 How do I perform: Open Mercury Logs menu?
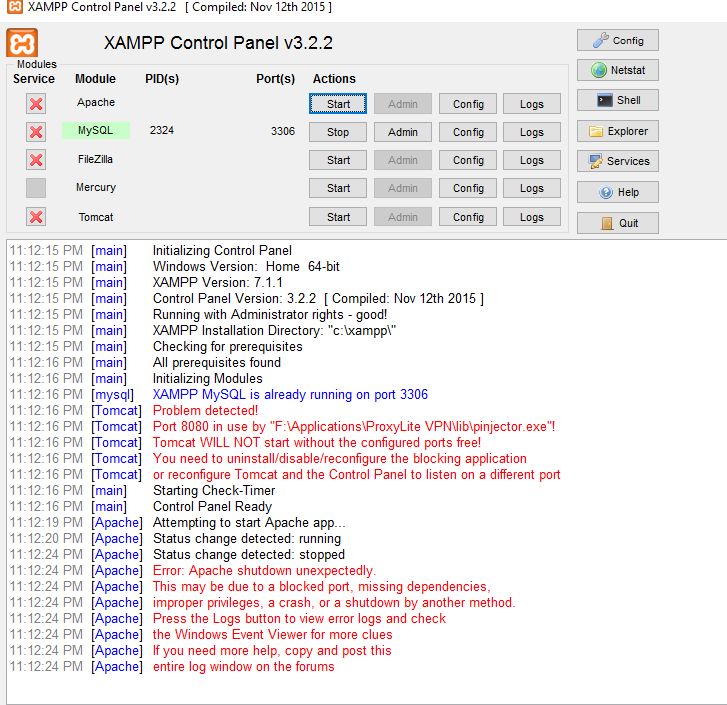coord(532,188)
